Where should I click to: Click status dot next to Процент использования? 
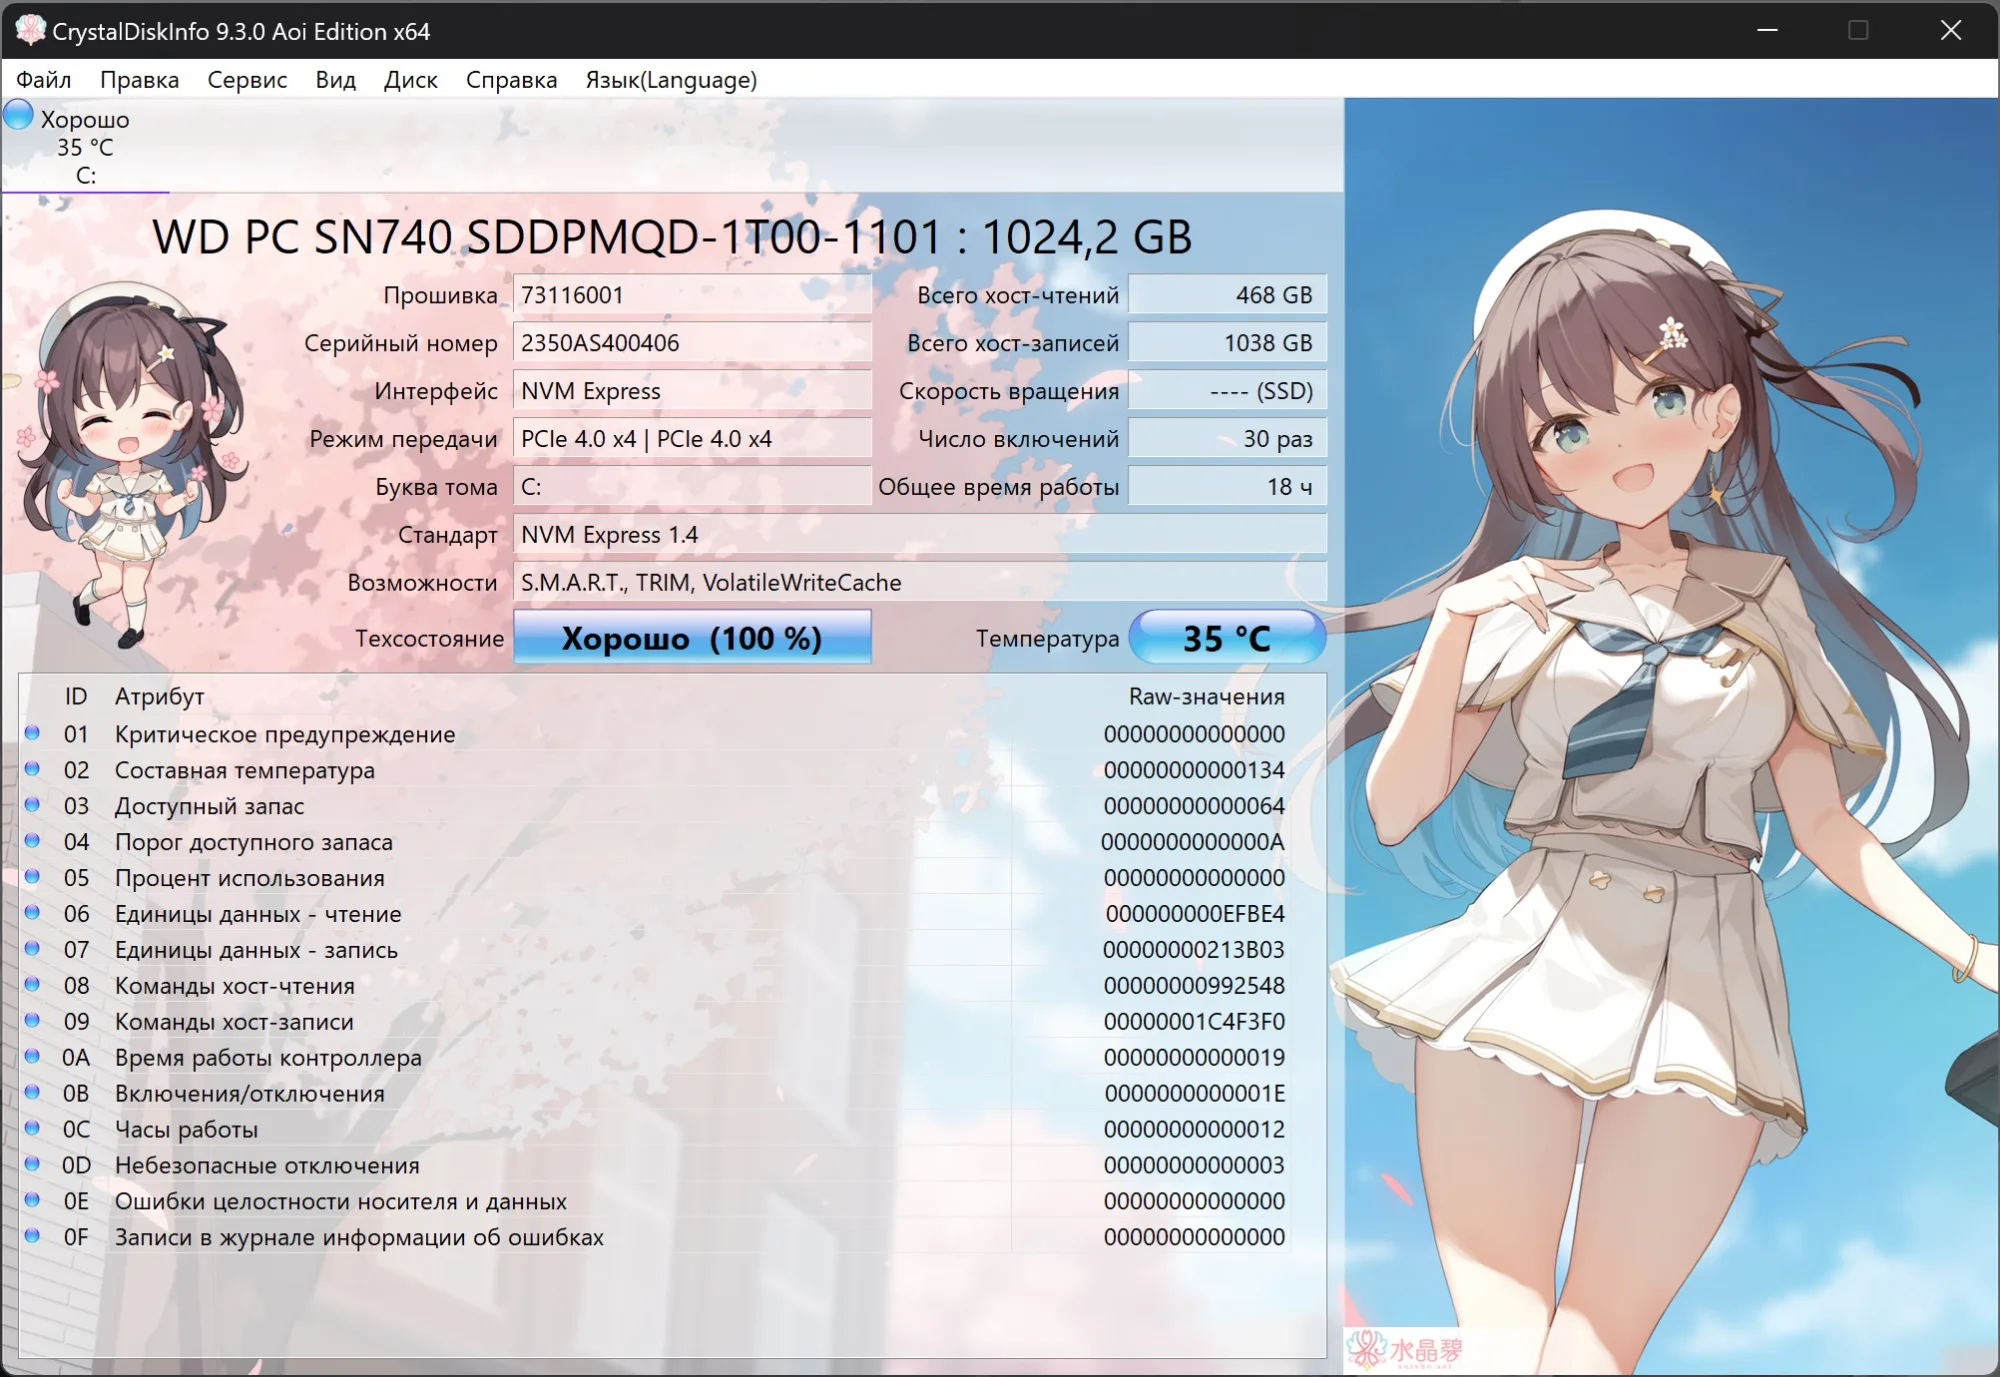(x=33, y=877)
